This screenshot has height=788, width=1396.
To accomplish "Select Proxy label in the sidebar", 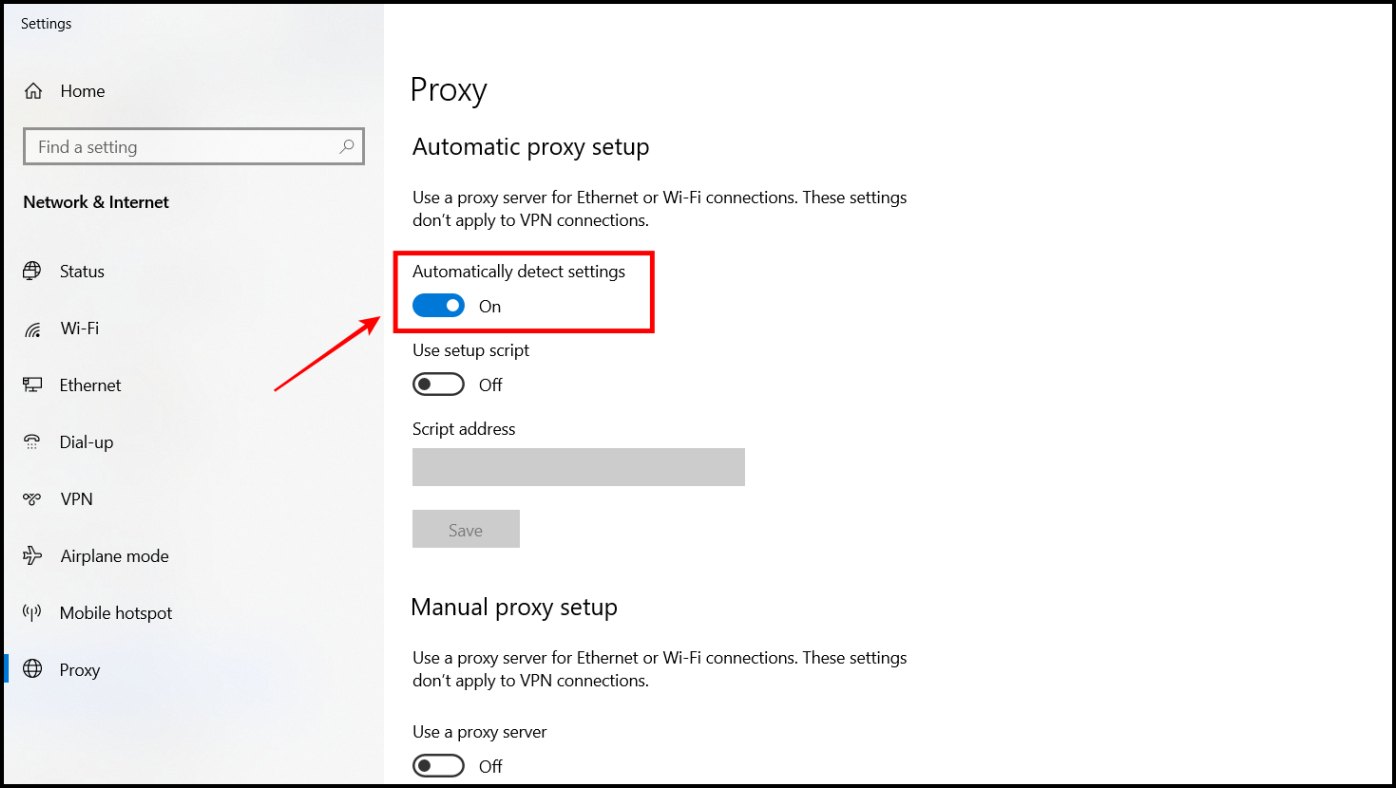I will tap(80, 670).
